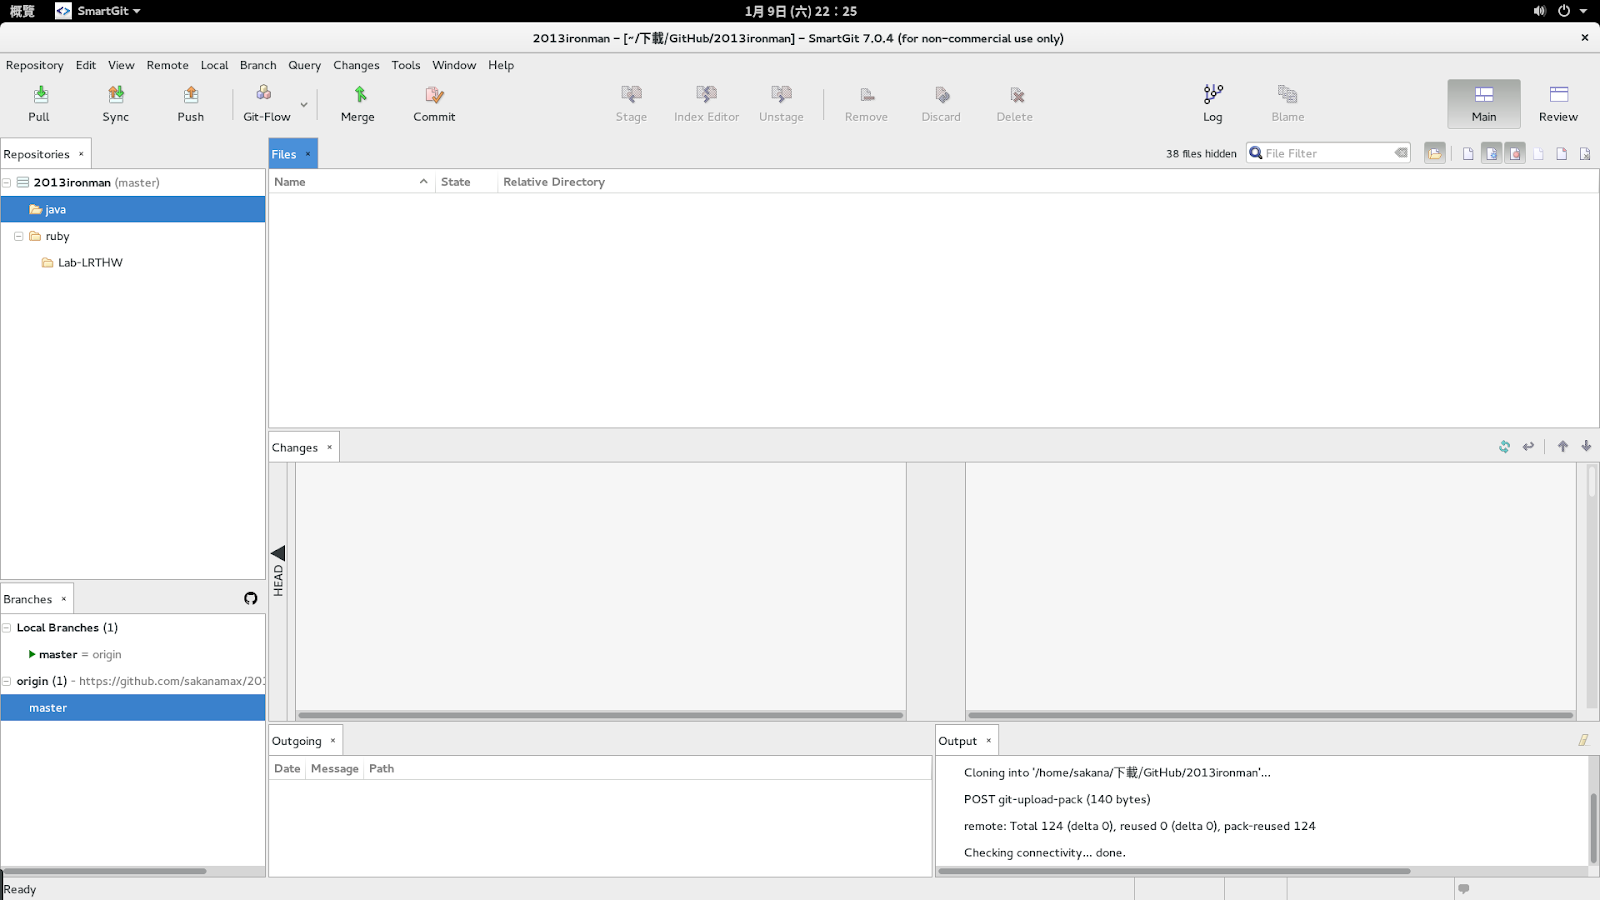Open the system volume control

pyautogui.click(x=1539, y=11)
